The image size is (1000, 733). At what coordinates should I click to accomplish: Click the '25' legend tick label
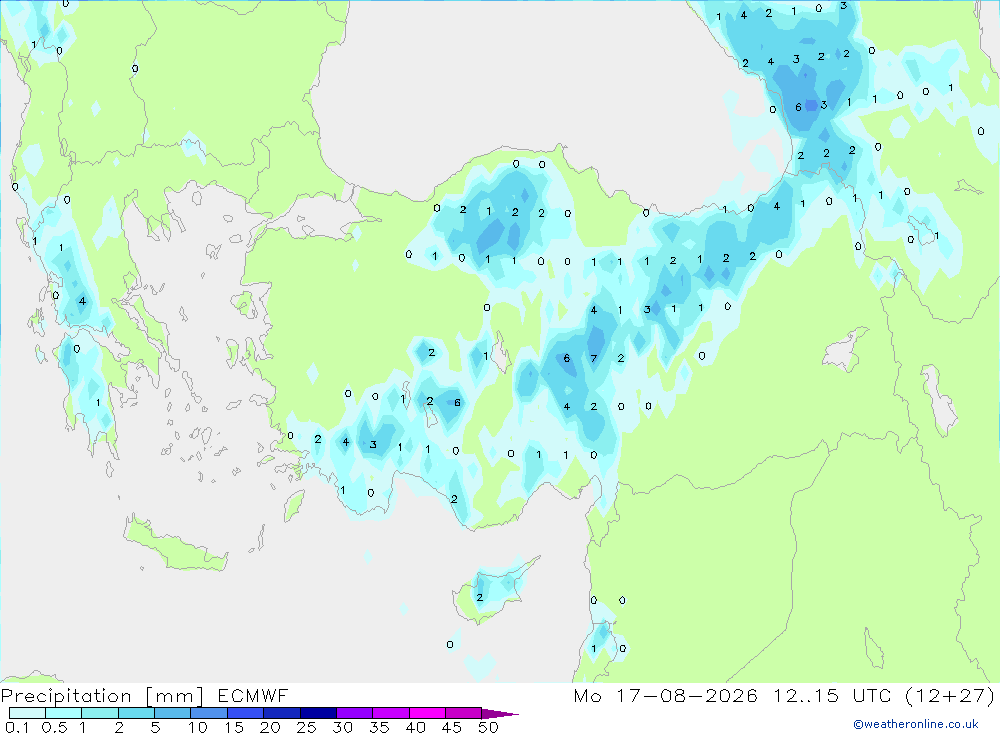(306, 727)
